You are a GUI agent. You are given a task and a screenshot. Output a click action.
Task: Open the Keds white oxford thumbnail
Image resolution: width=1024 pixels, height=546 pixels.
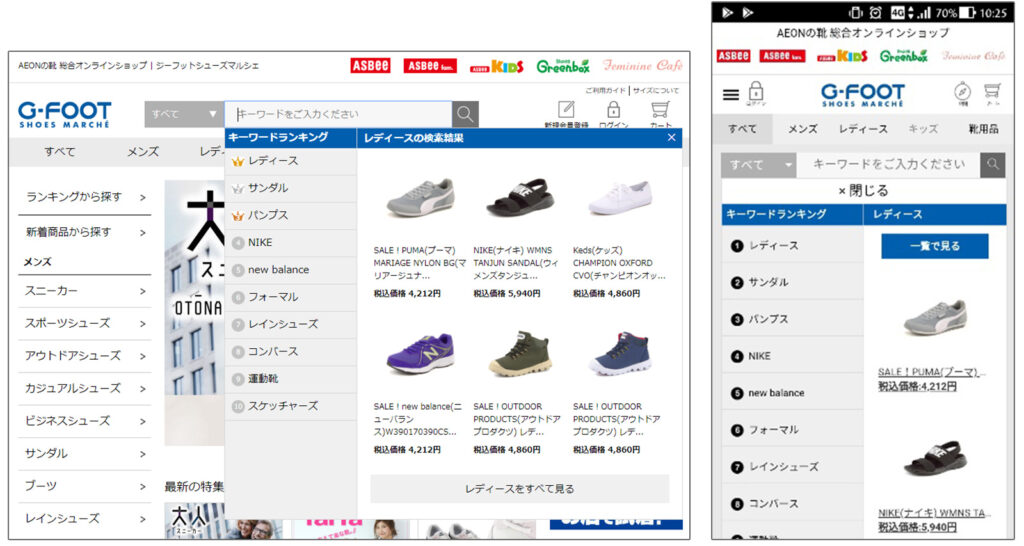click(619, 199)
